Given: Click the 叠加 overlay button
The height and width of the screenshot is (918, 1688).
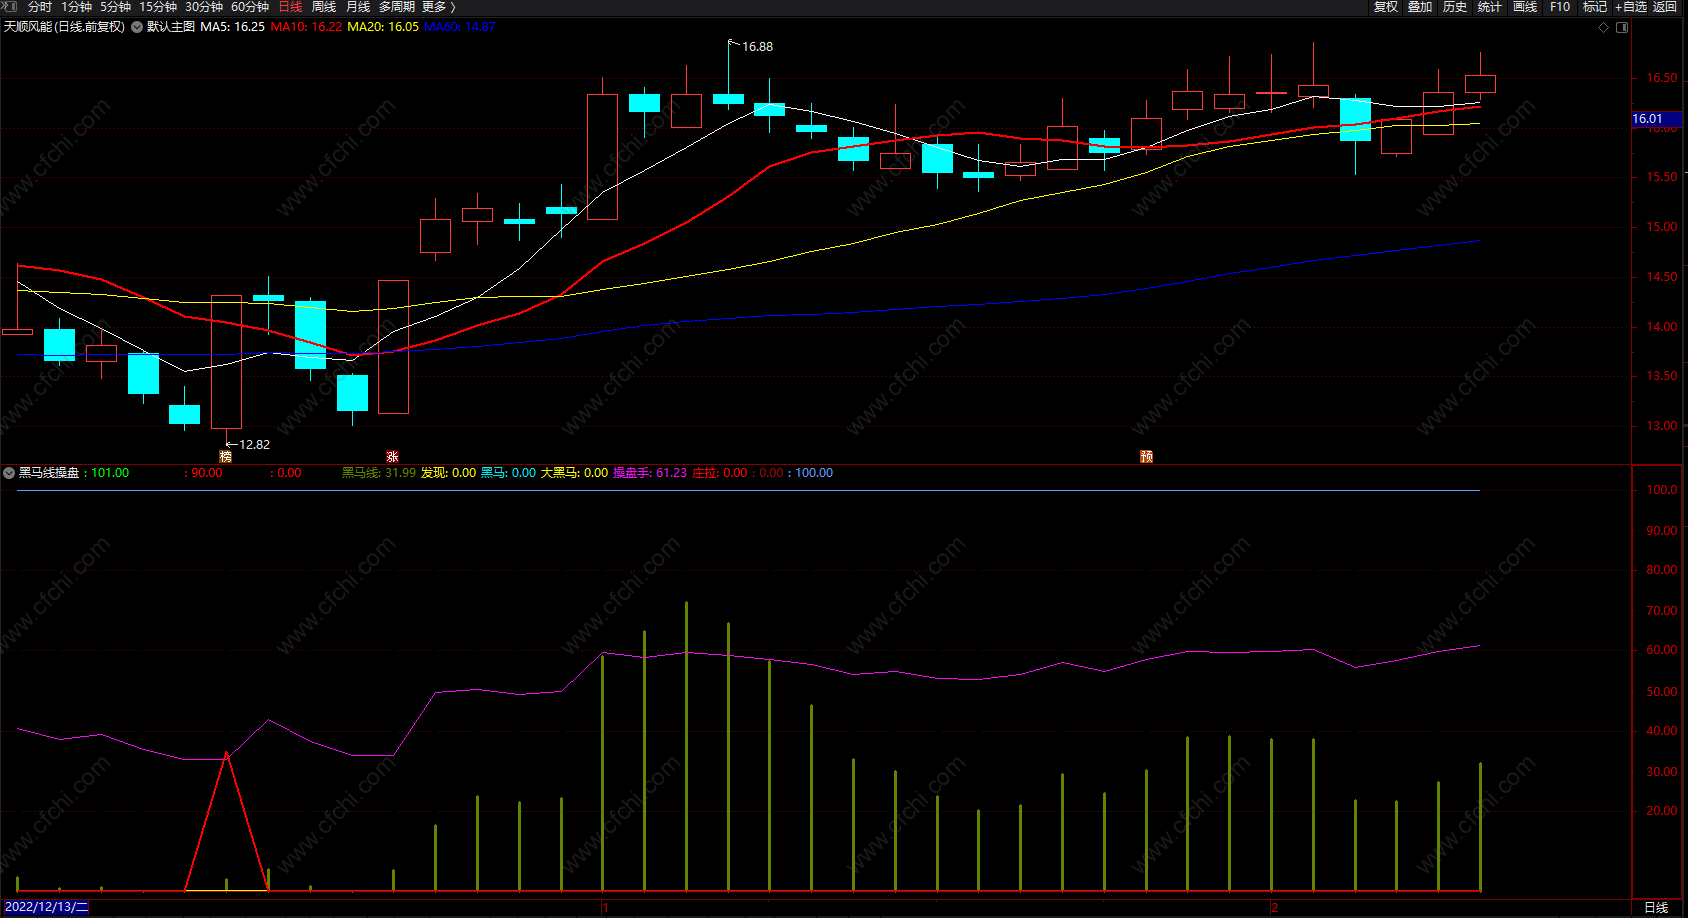Looking at the screenshot, I should pyautogui.click(x=1420, y=7).
